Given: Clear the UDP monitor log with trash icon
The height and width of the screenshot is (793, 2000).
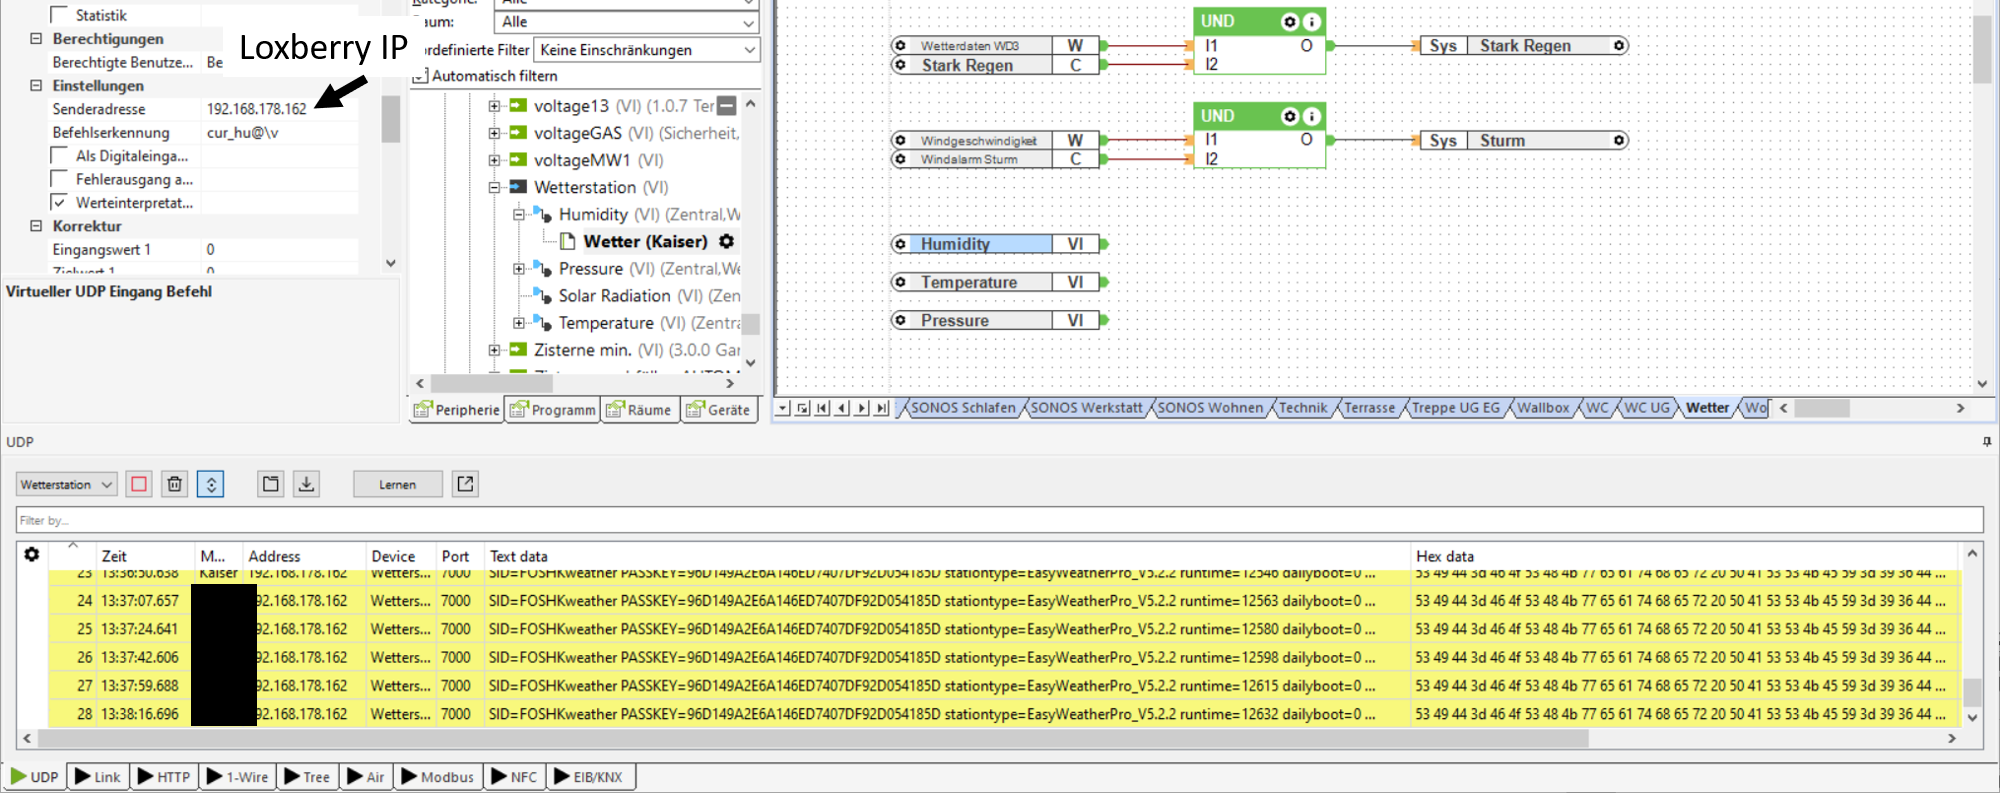Looking at the screenshot, I should [x=175, y=484].
